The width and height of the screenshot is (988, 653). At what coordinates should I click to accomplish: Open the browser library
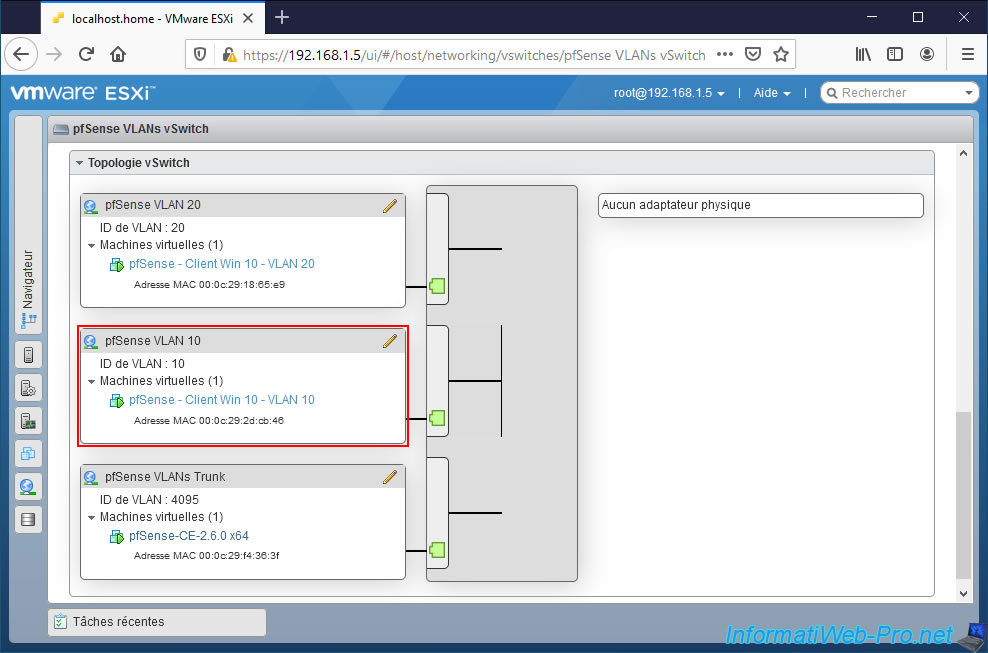point(863,54)
